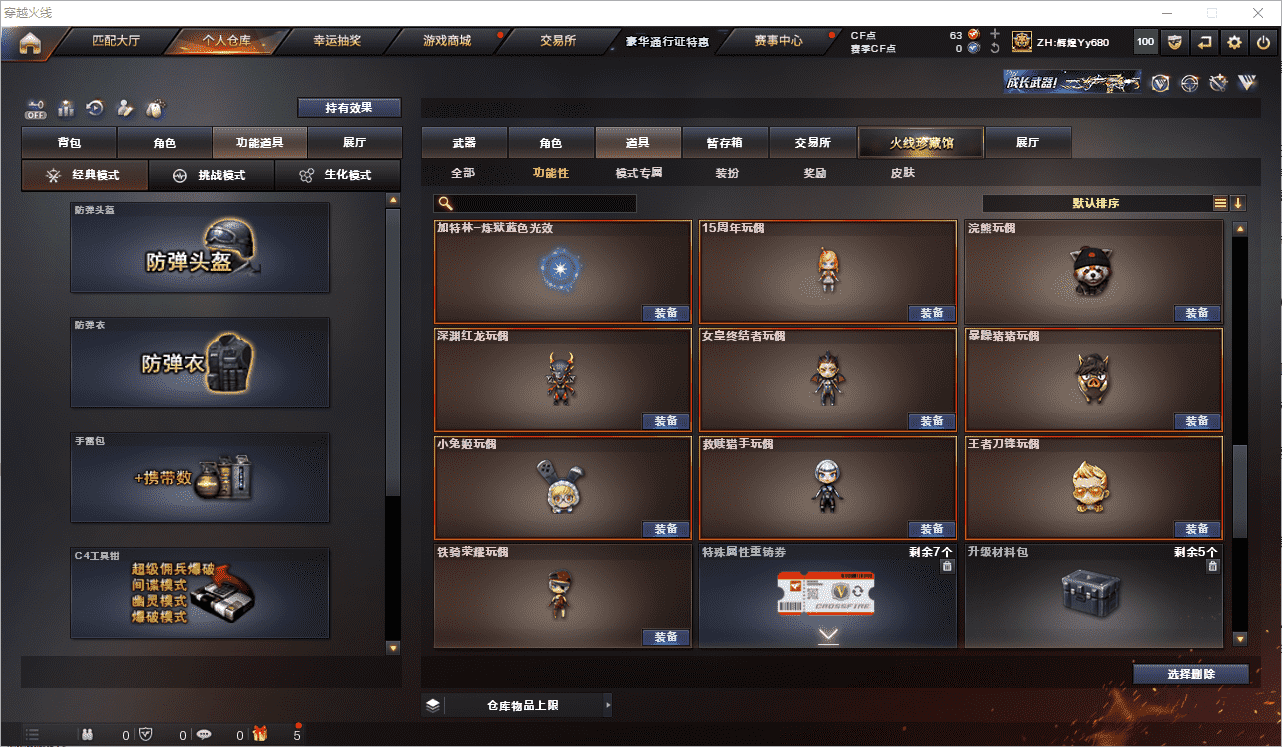Open the settings gear icon

[x=1234, y=42]
